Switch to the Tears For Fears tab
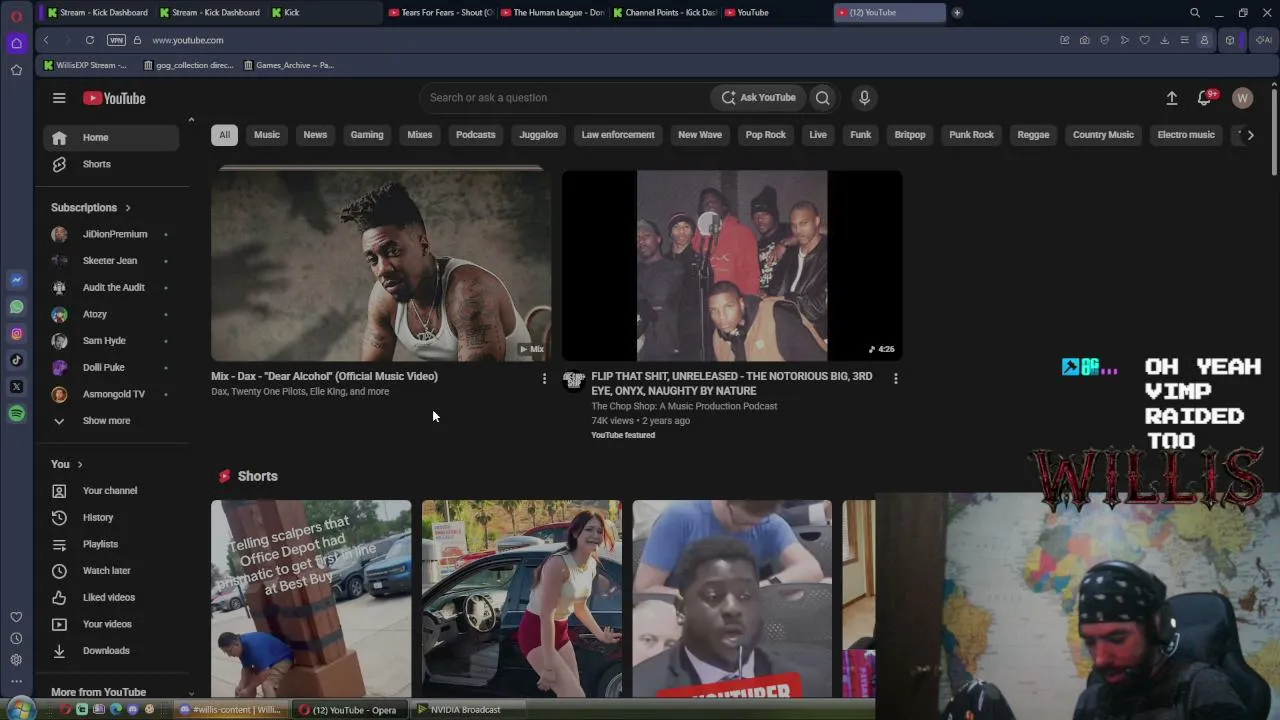The height and width of the screenshot is (720, 1280). coord(441,13)
